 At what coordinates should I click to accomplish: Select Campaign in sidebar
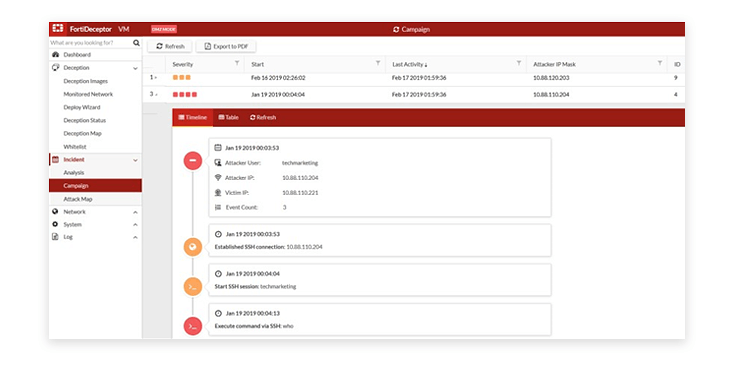coord(95,186)
